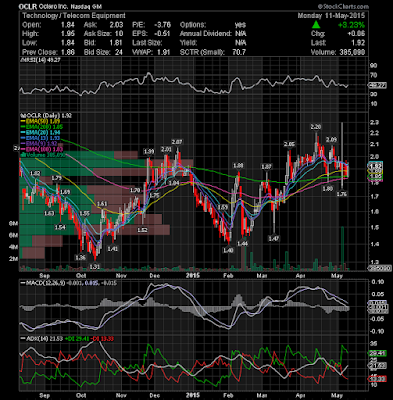Click the High value 1.95
This screenshot has height=400, width=393.
pyautogui.click(x=68, y=34)
